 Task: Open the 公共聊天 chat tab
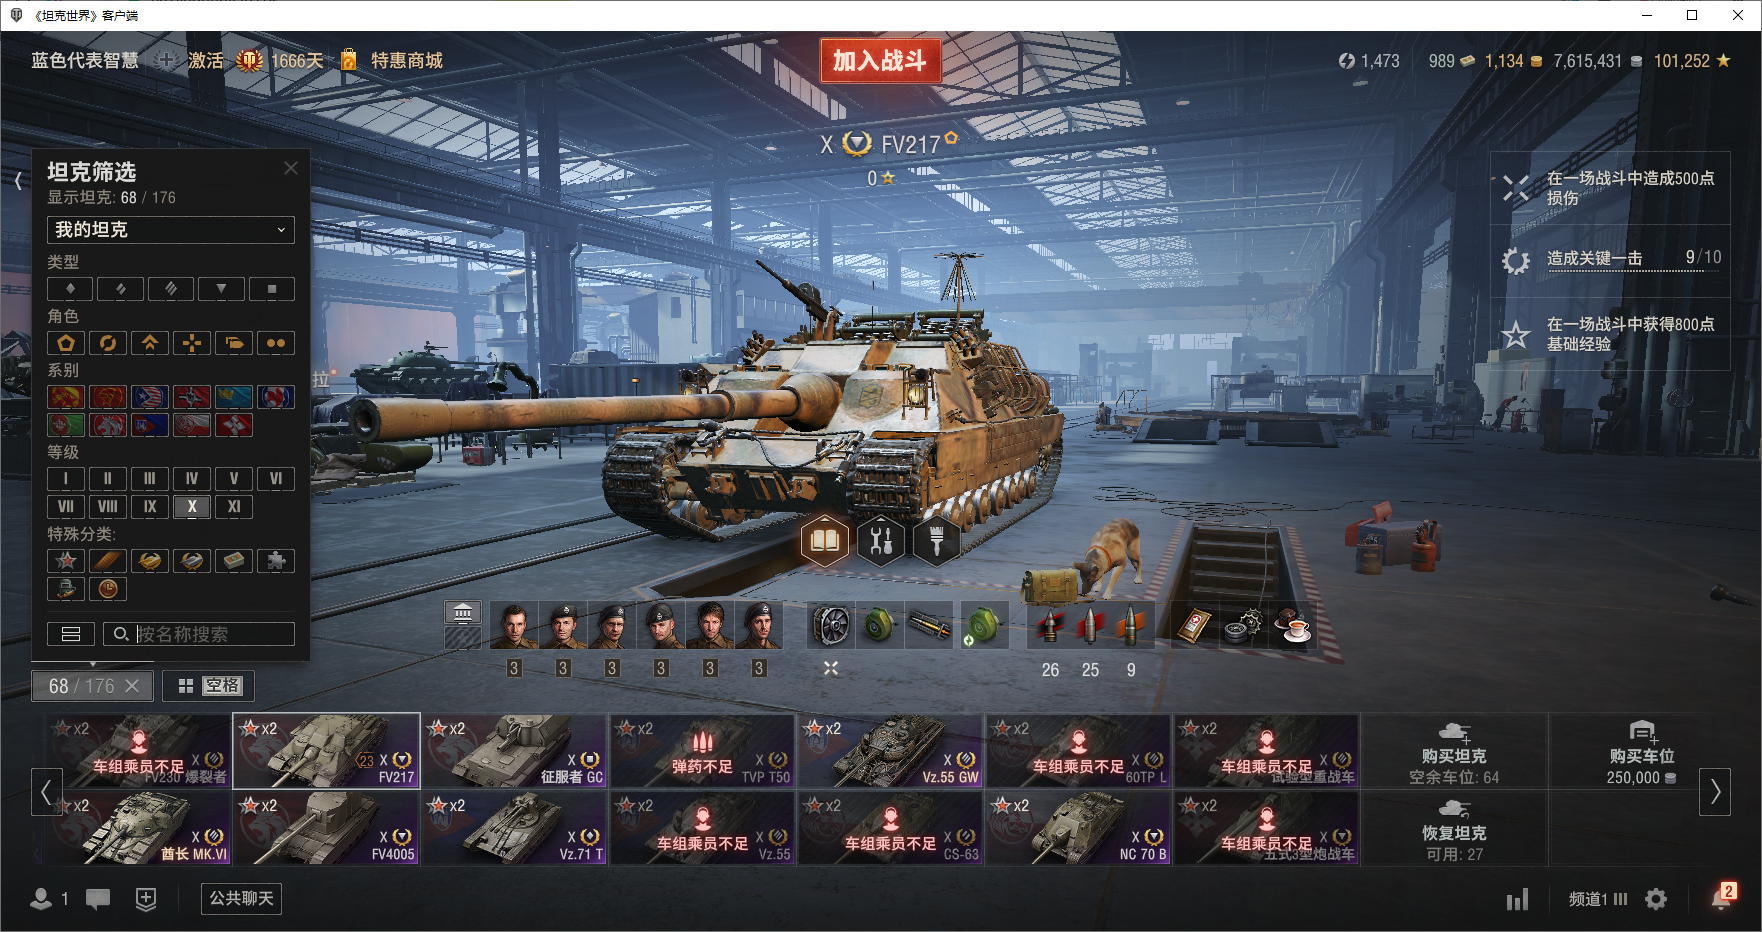(241, 899)
